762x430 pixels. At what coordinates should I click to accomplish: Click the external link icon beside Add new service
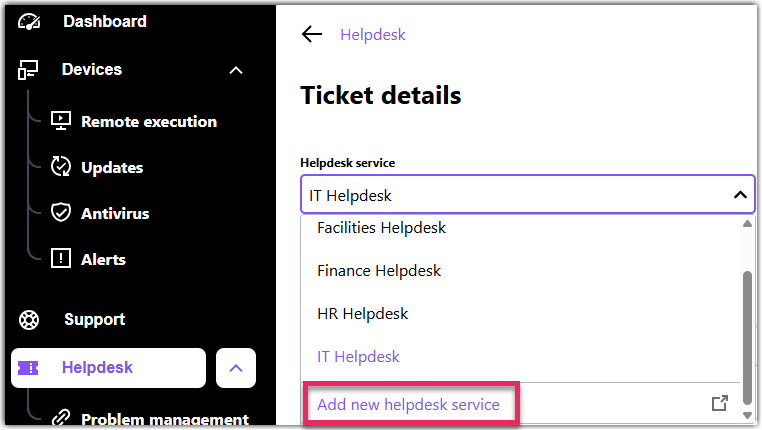coord(720,403)
